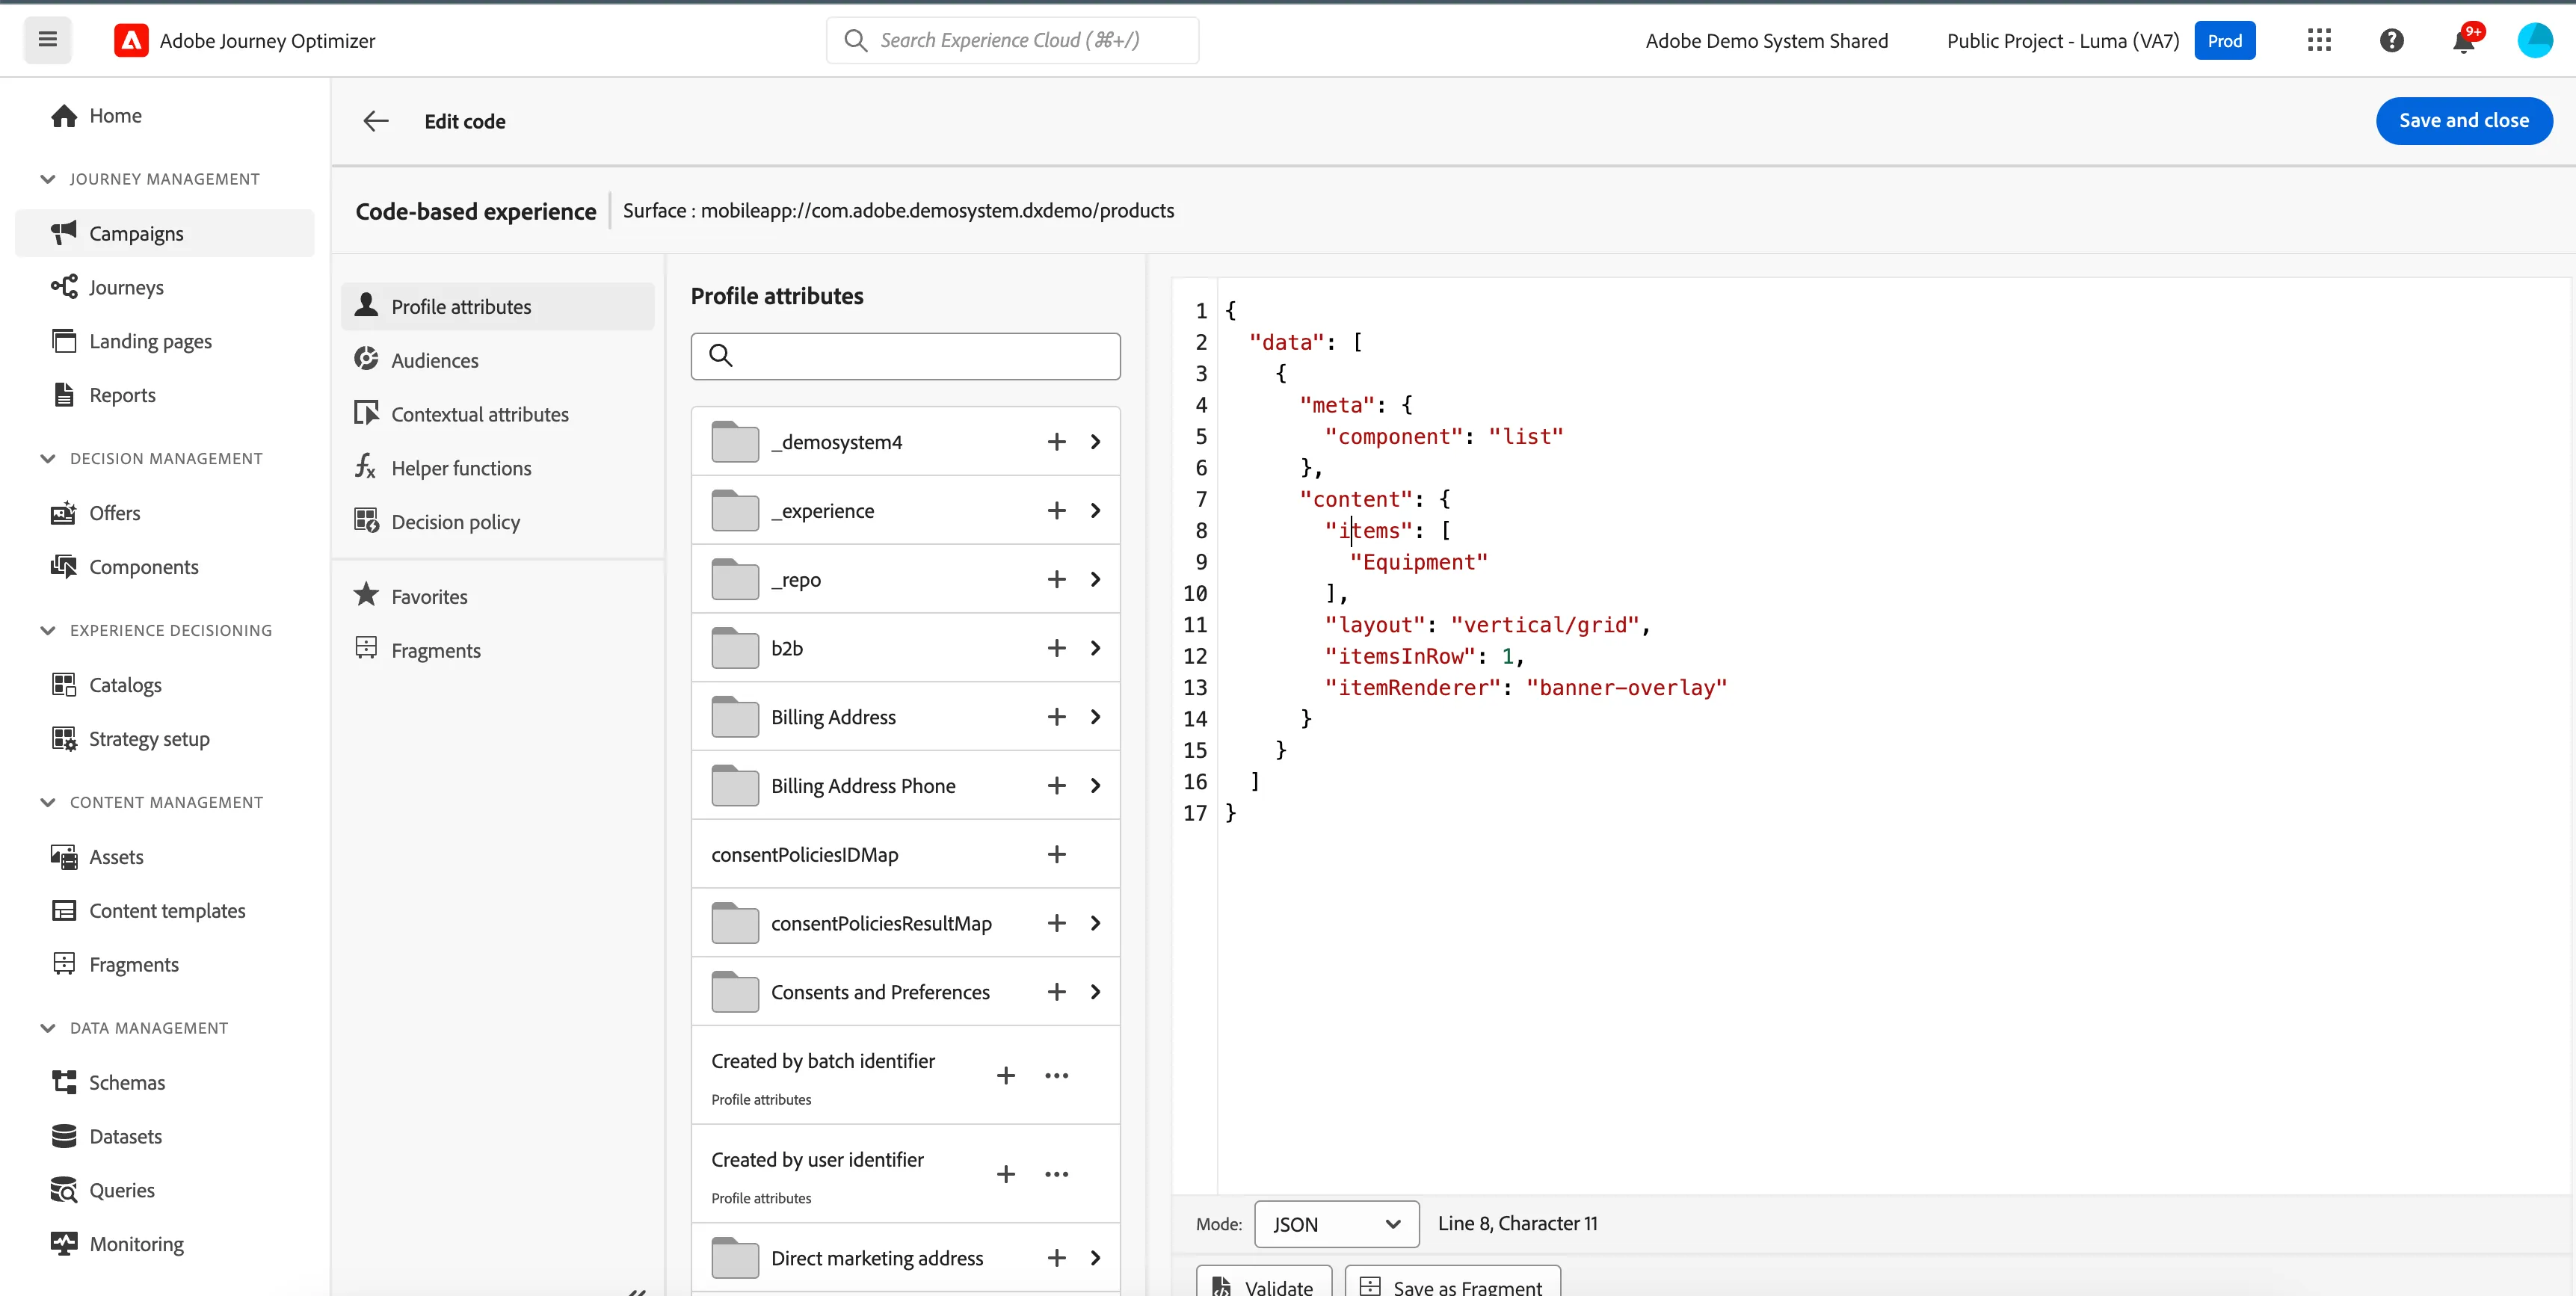Screen dimensions: 2576x1296
Task: Click the Validate button
Action: click(x=1264, y=1282)
